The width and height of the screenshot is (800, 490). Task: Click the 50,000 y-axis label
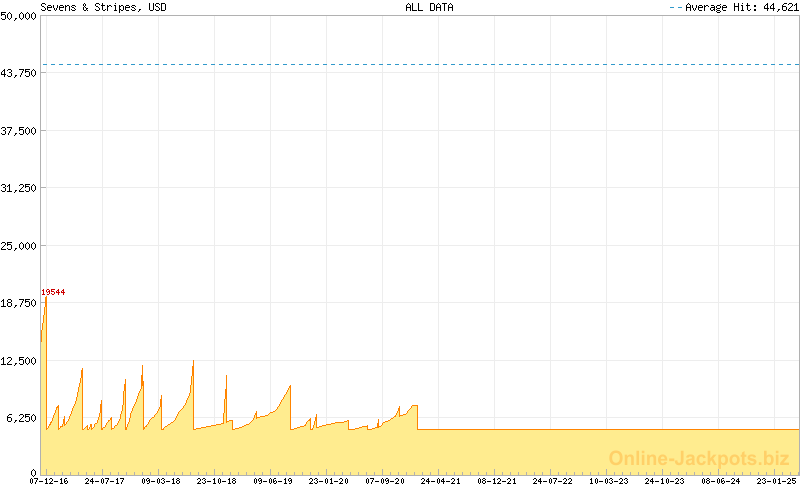[18, 16]
